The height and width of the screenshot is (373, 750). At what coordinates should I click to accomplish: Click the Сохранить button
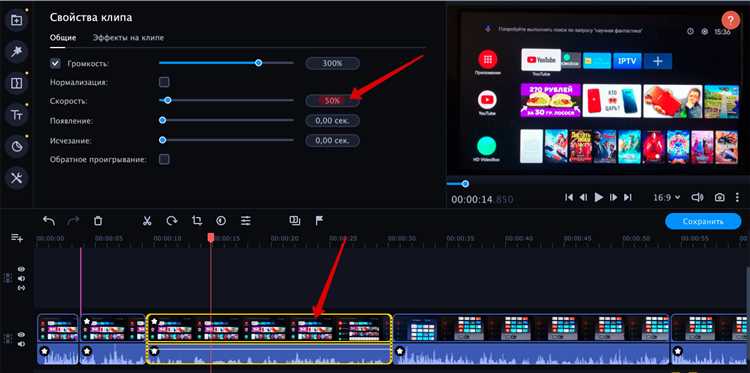click(x=703, y=221)
